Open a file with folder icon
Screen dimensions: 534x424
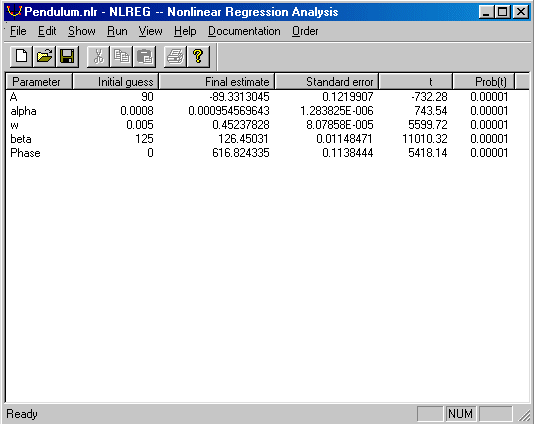coord(44,56)
